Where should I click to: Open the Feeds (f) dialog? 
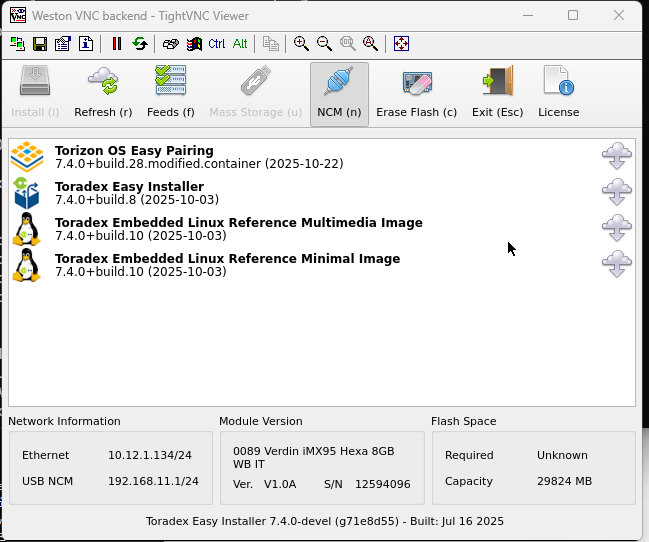pos(171,93)
